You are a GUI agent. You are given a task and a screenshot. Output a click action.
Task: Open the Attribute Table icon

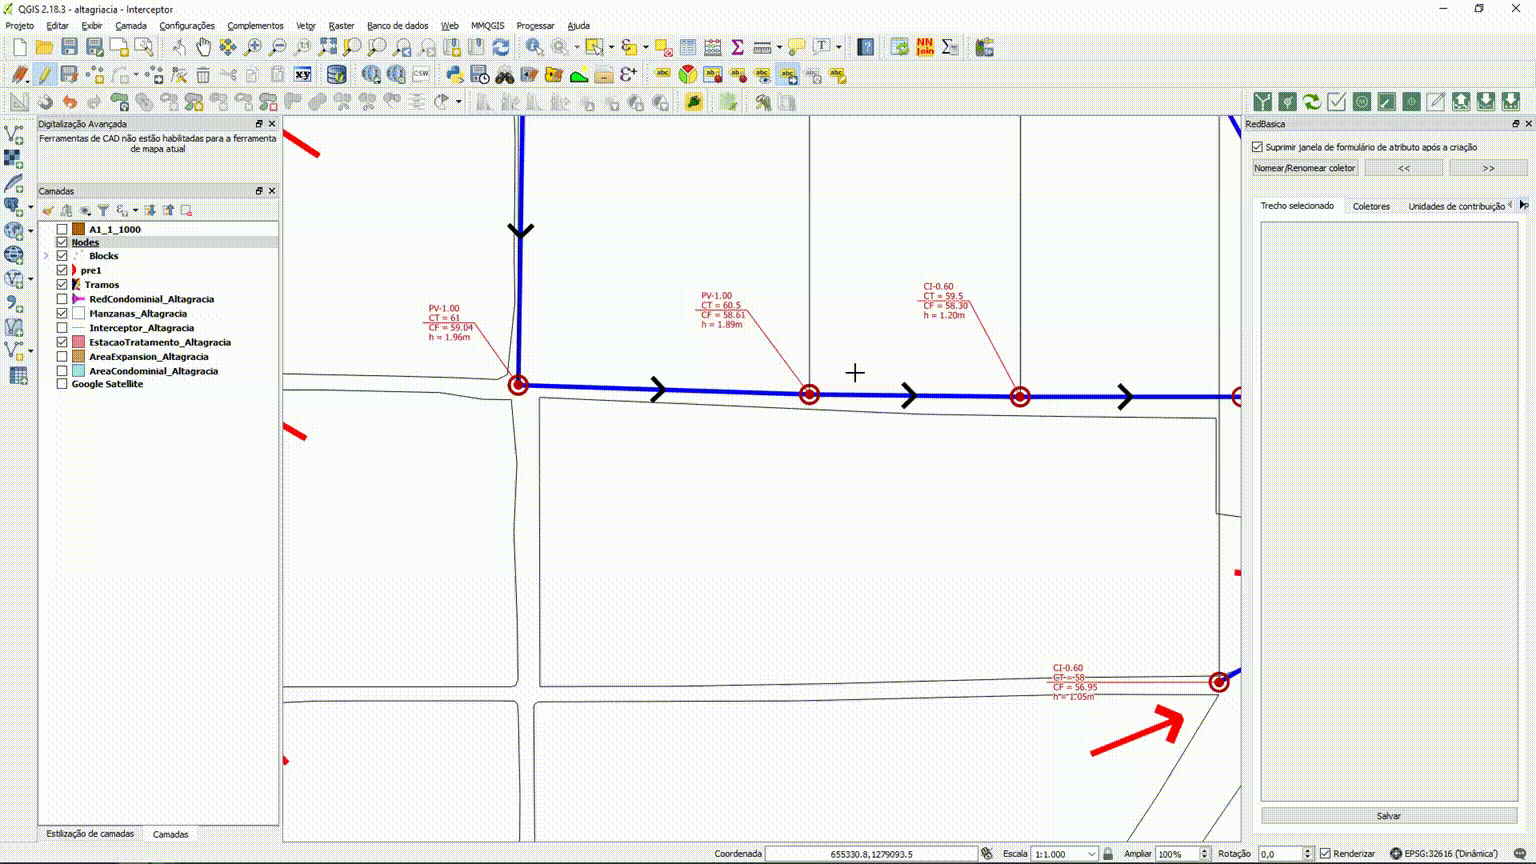(x=686, y=47)
